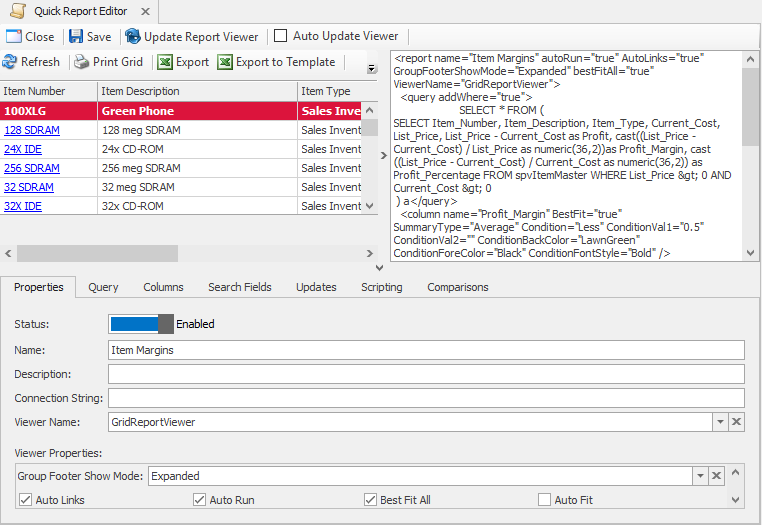Click the Update Report Viewer icon
This screenshot has height=525, width=762.
click(133, 37)
